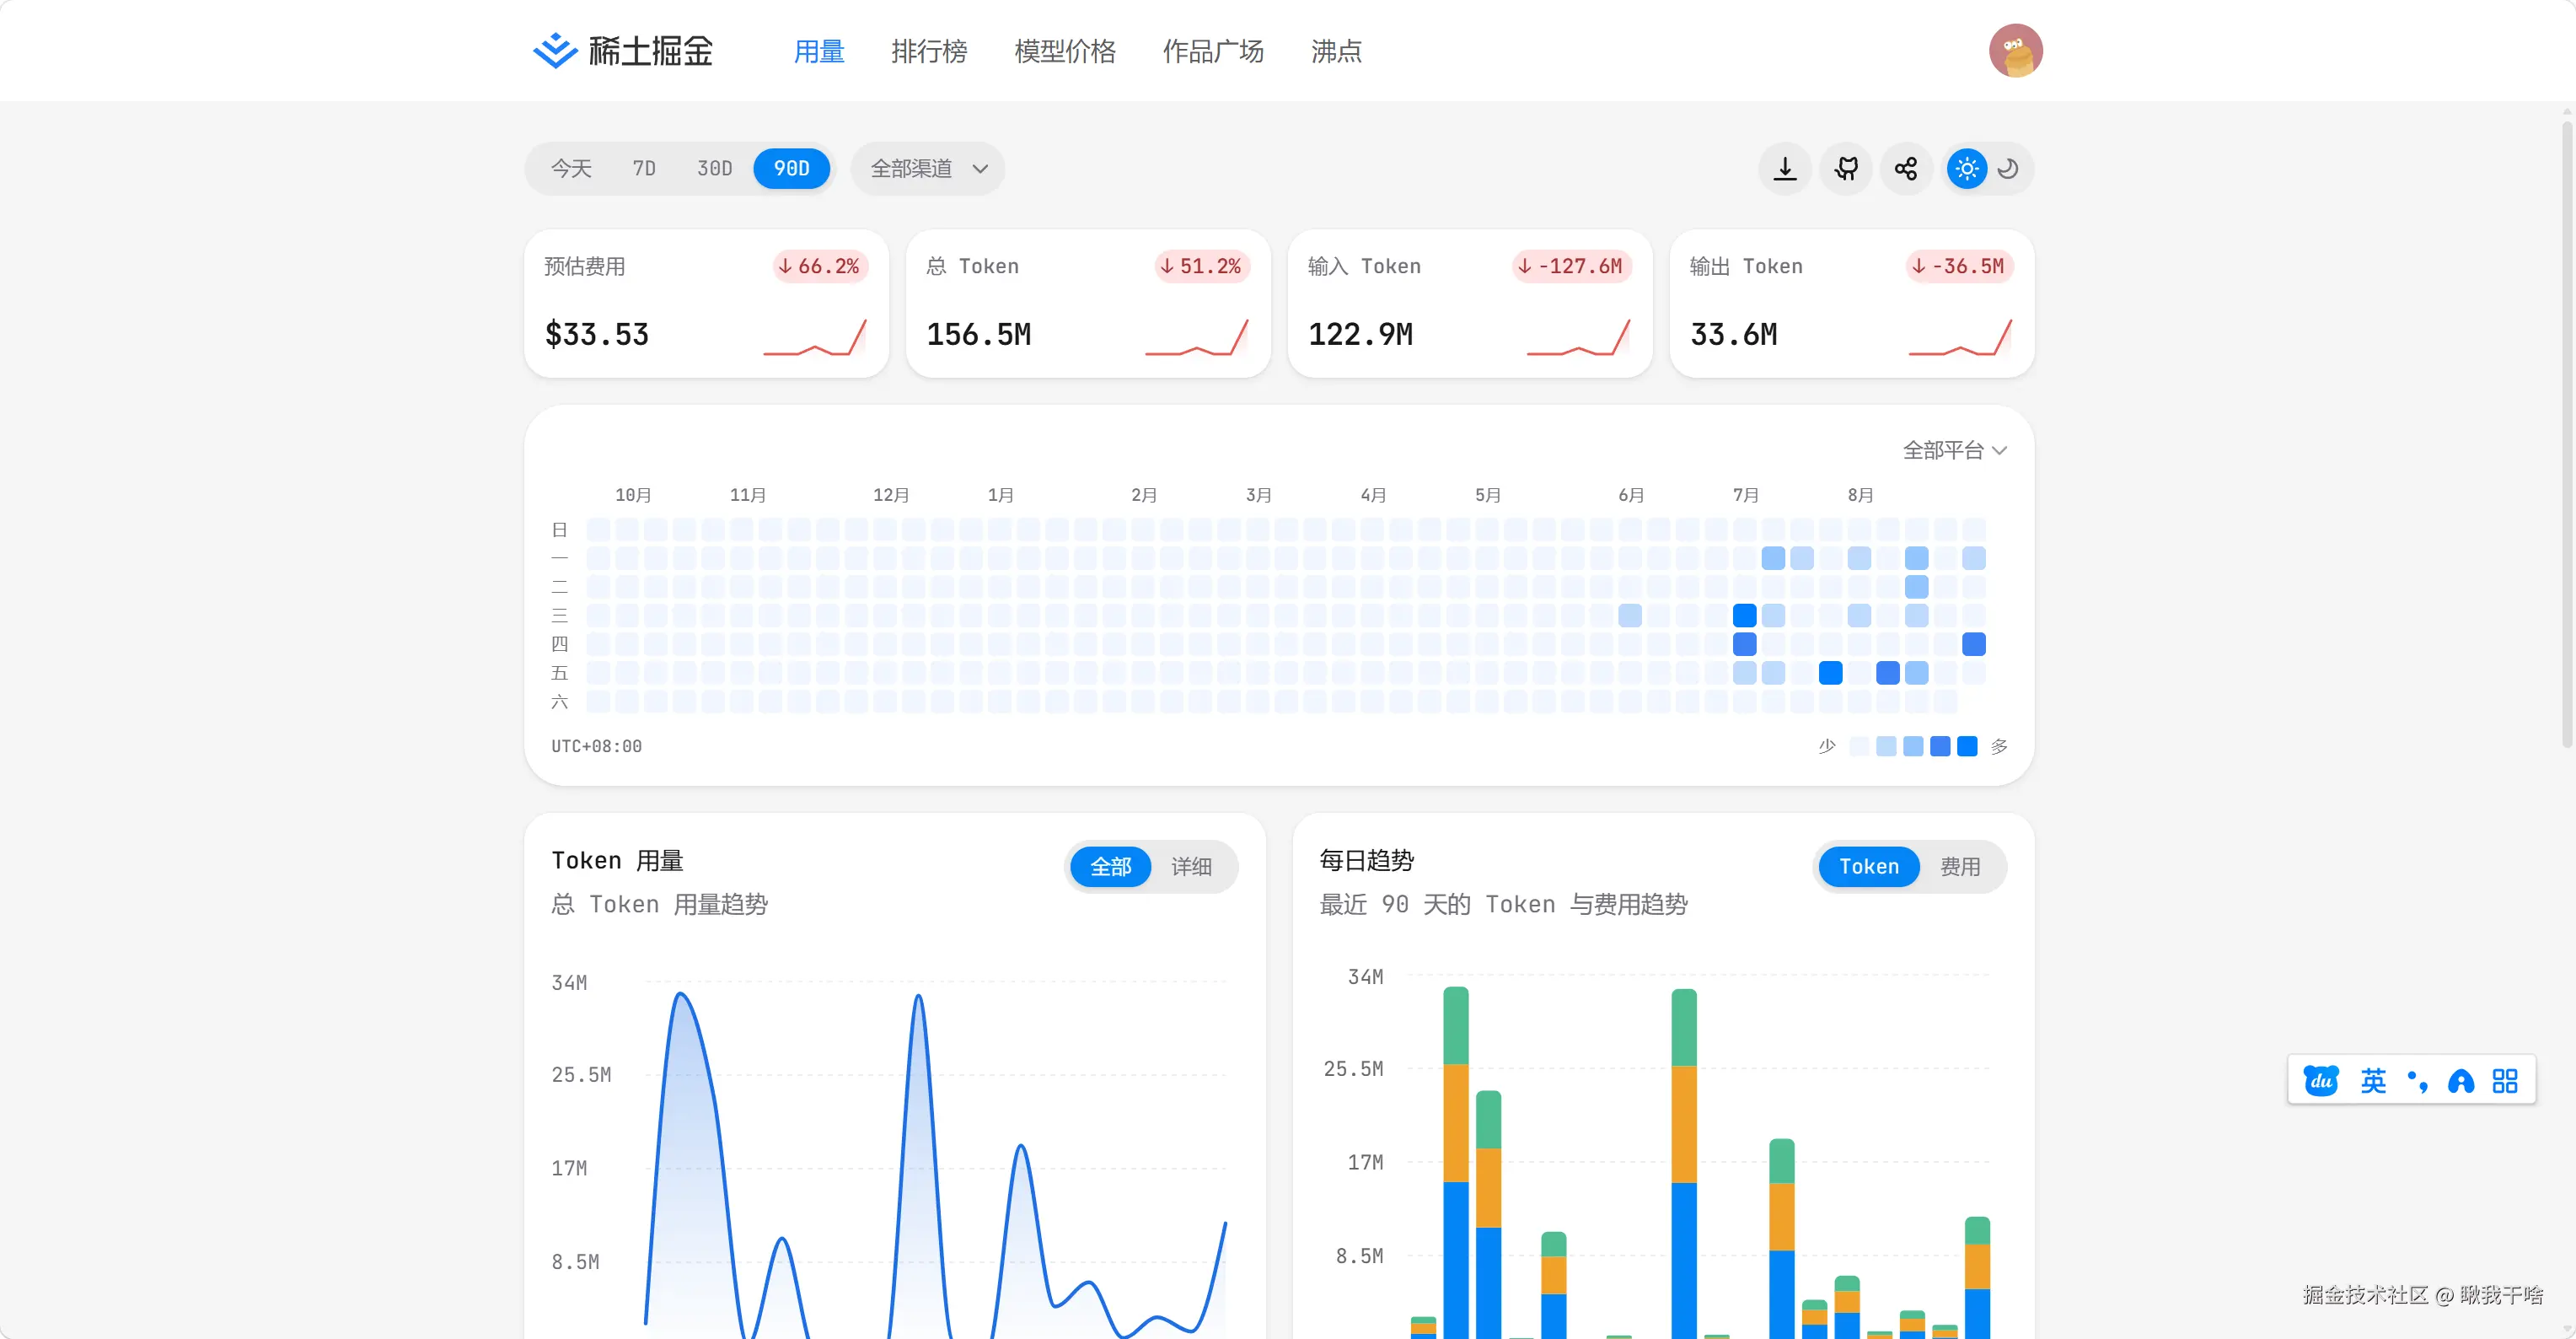The image size is (2576, 1339).
Task: Click the vertical page scrollbar
Action: (2566, 435)
